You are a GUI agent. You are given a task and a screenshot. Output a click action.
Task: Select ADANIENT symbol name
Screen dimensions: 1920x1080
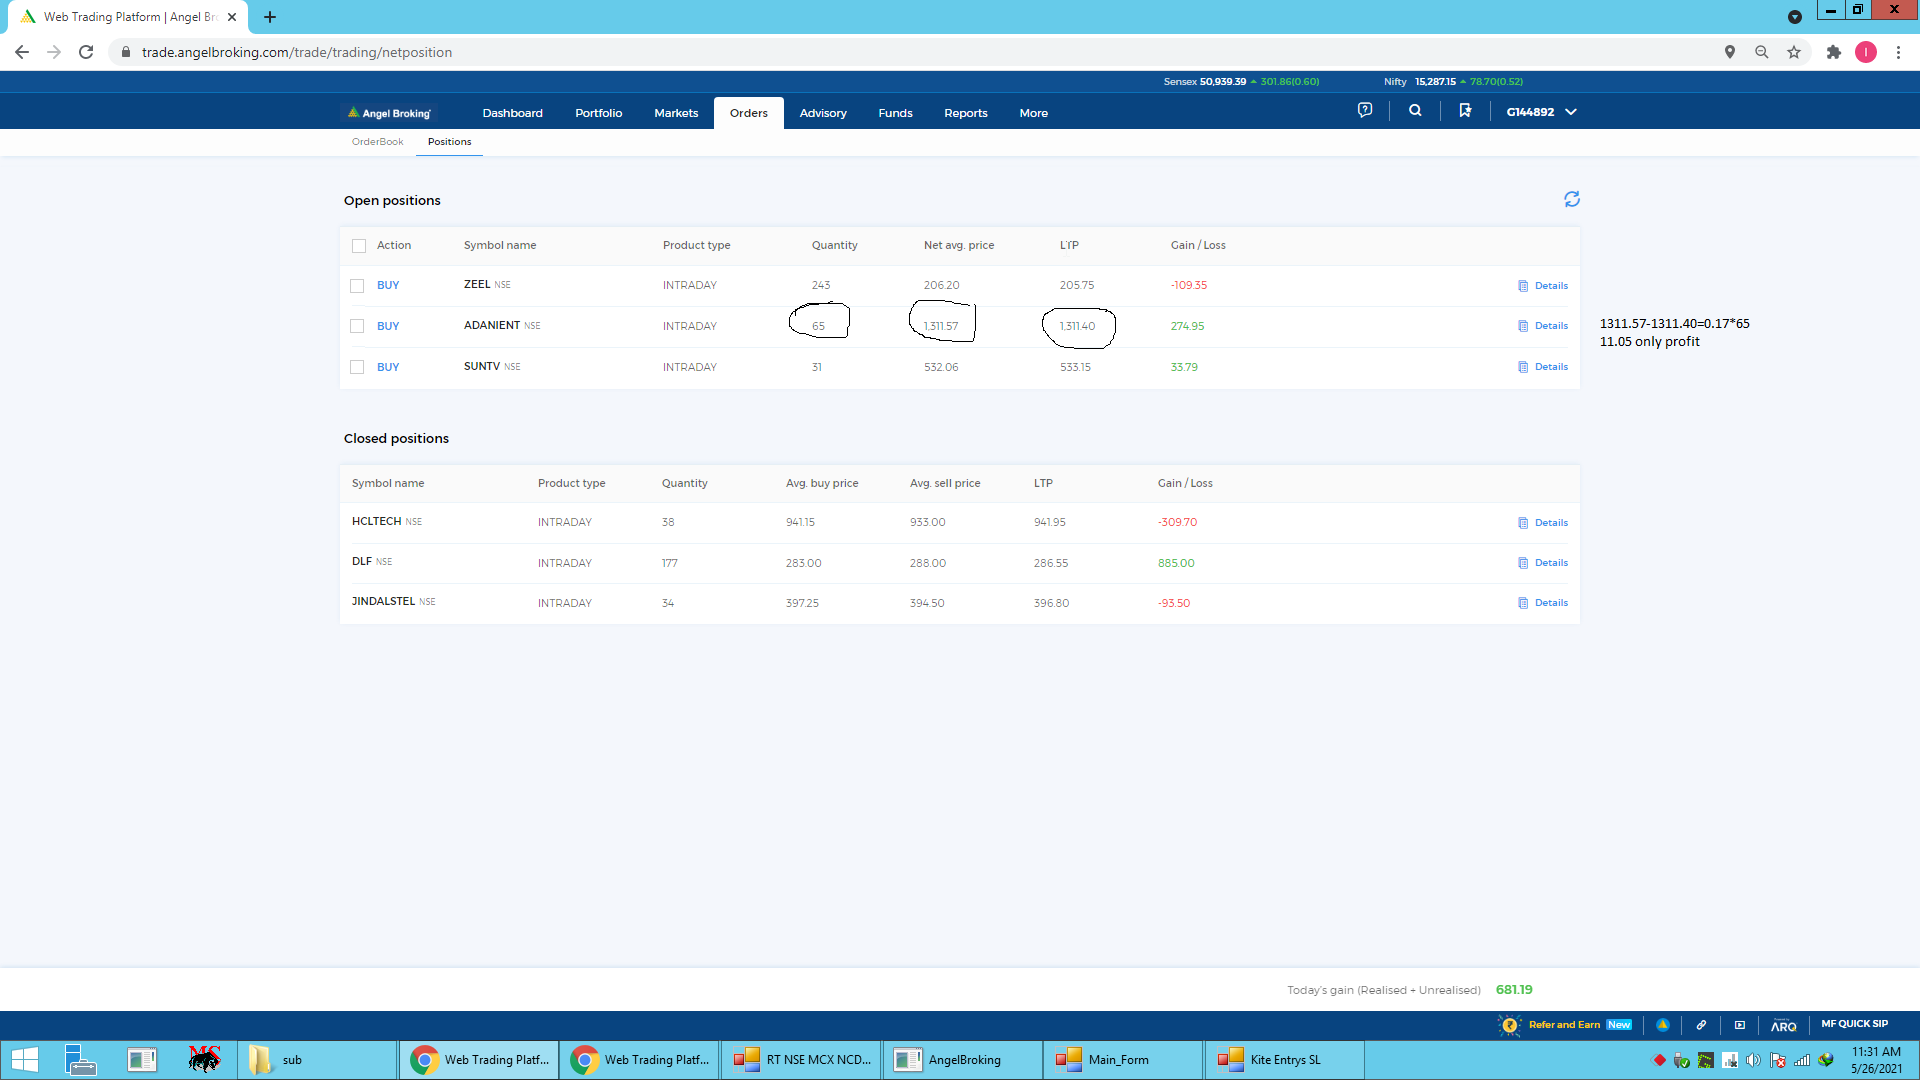pos(492,325)
